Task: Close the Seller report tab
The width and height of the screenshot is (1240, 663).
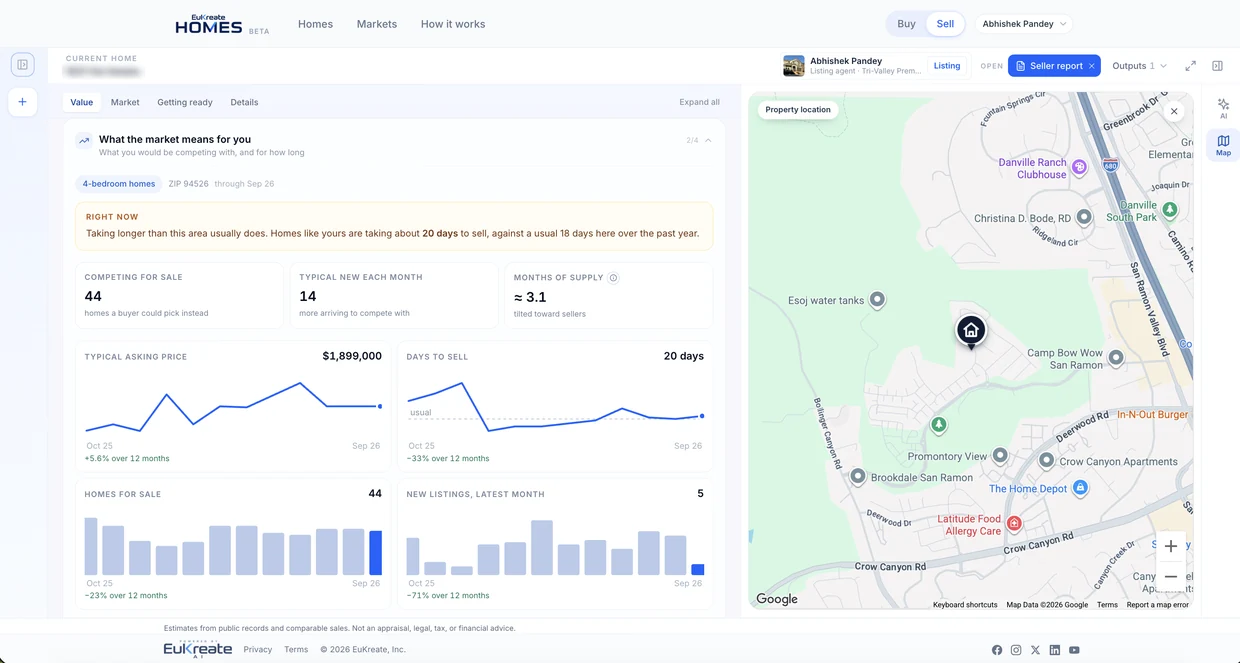Action: pos(1092,66)
